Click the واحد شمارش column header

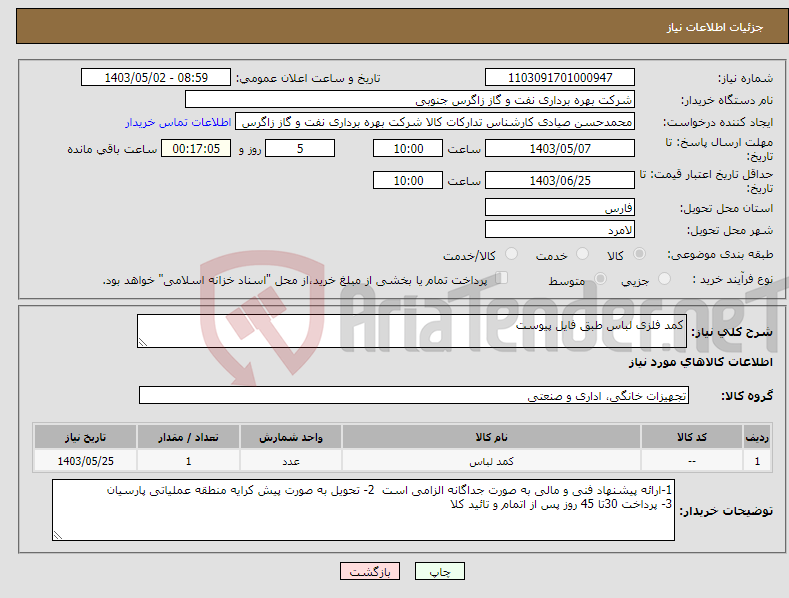tap(291, 437)
